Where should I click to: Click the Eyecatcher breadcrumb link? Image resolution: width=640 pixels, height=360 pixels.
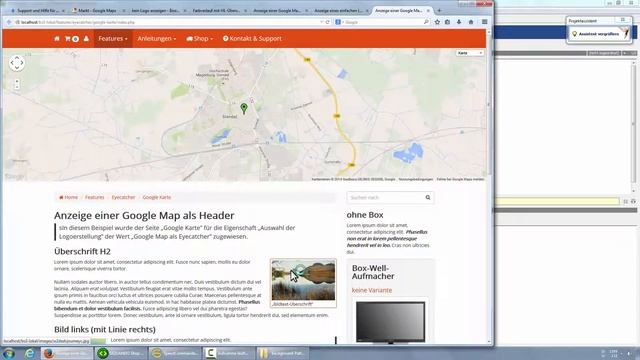[x=123, y=197]
